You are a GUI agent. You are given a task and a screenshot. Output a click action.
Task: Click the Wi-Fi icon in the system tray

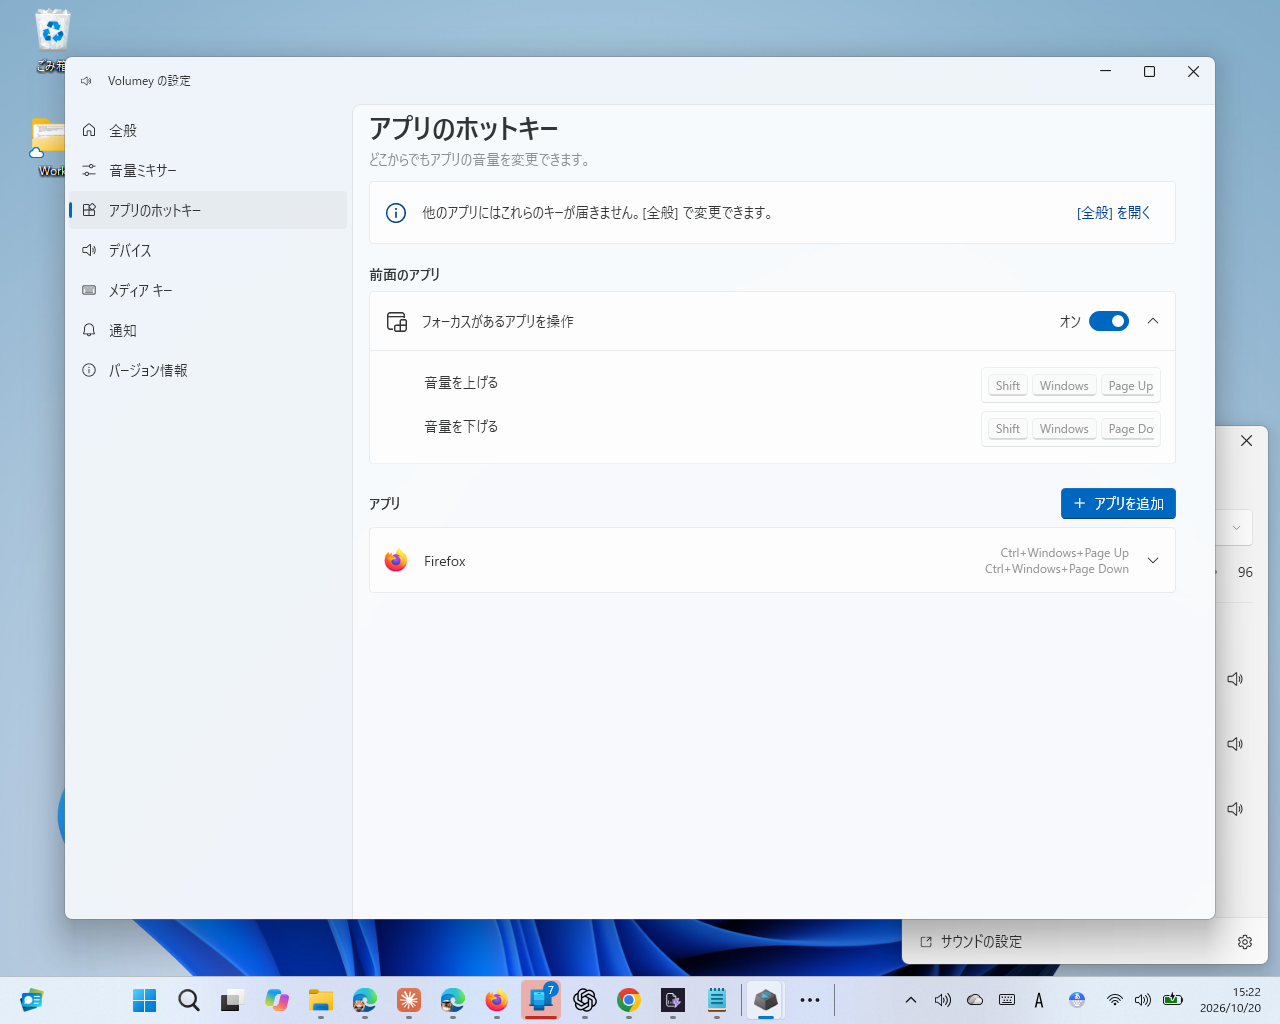1114,1000
